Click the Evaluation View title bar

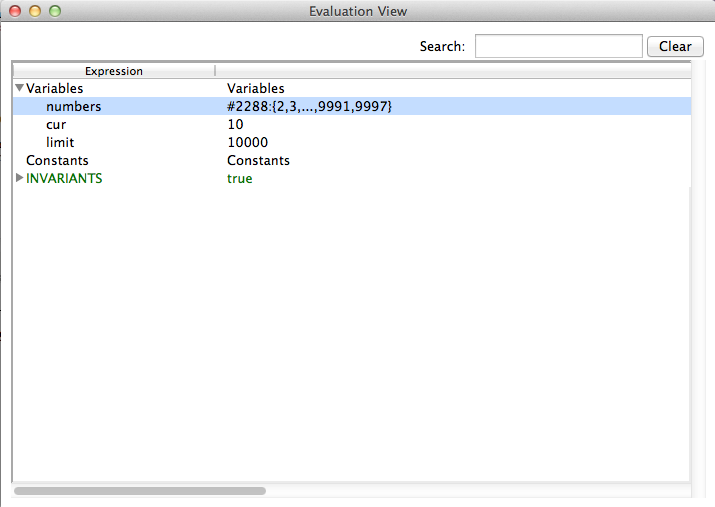(357, 12)
